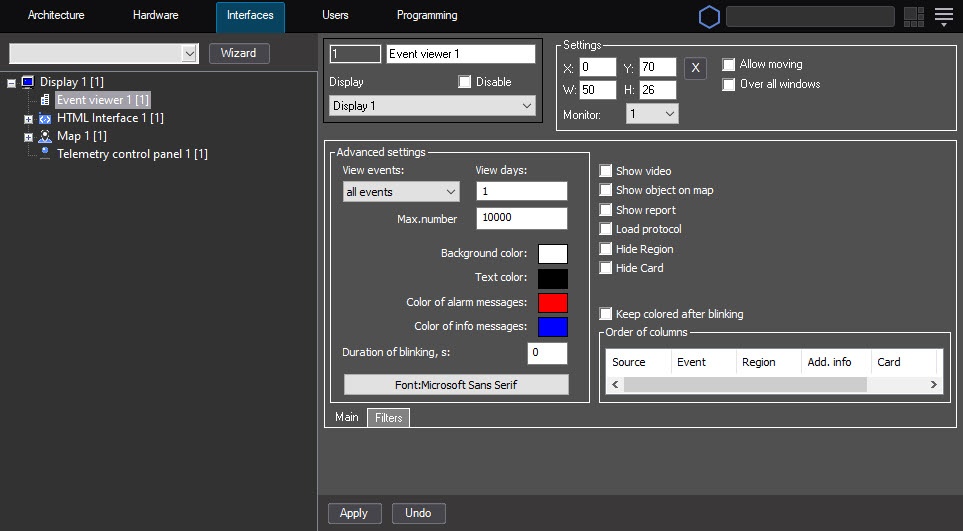The width and height of the screenshot is (963, 531).
Task: Click the grid layout icon in header
Action: point(913,17)
